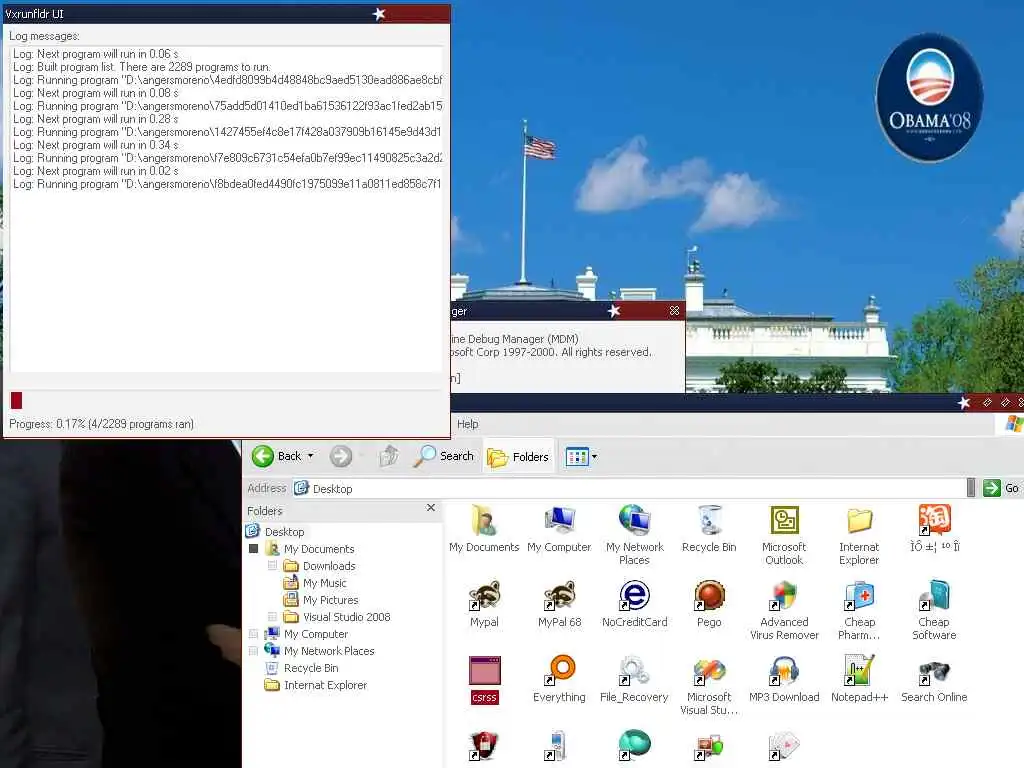
Task: Toggle the Folders pane button
Action: [519, 456]
